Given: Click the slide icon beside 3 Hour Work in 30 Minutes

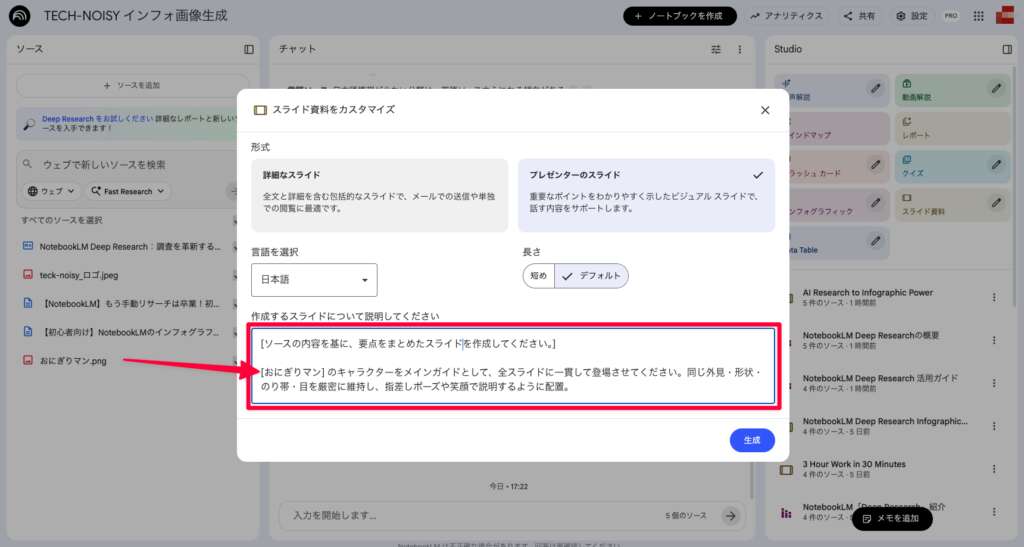Looking at the screenshot, I should pos(786,469).
